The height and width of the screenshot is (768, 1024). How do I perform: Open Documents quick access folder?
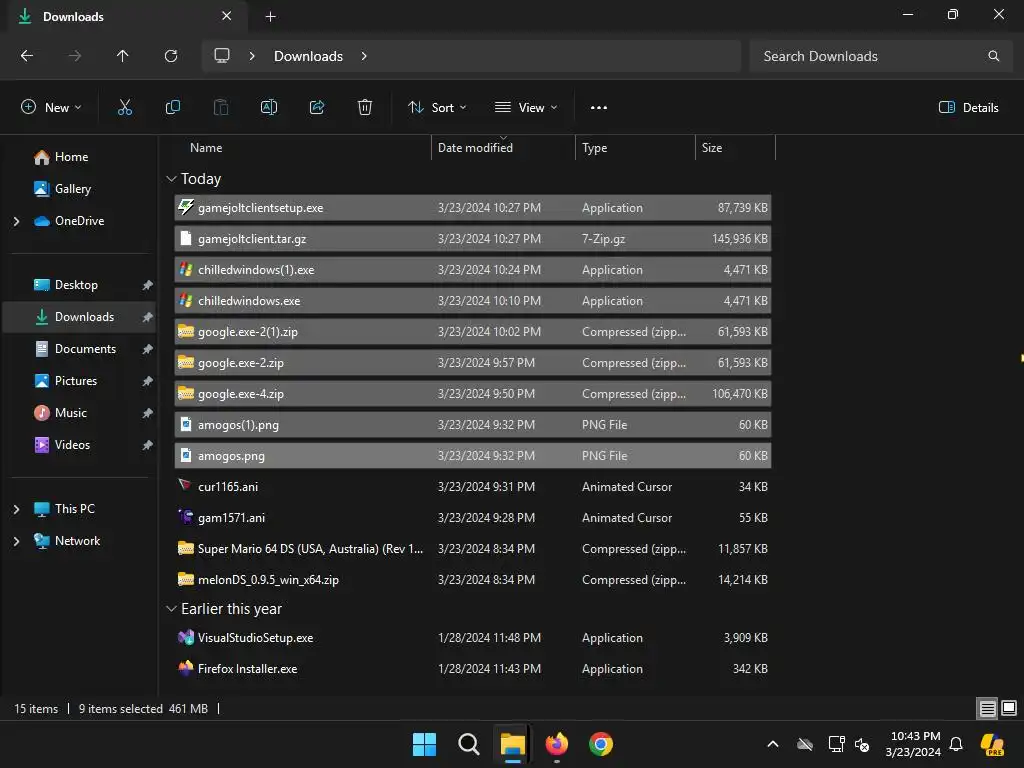click(x=85, y=349)
